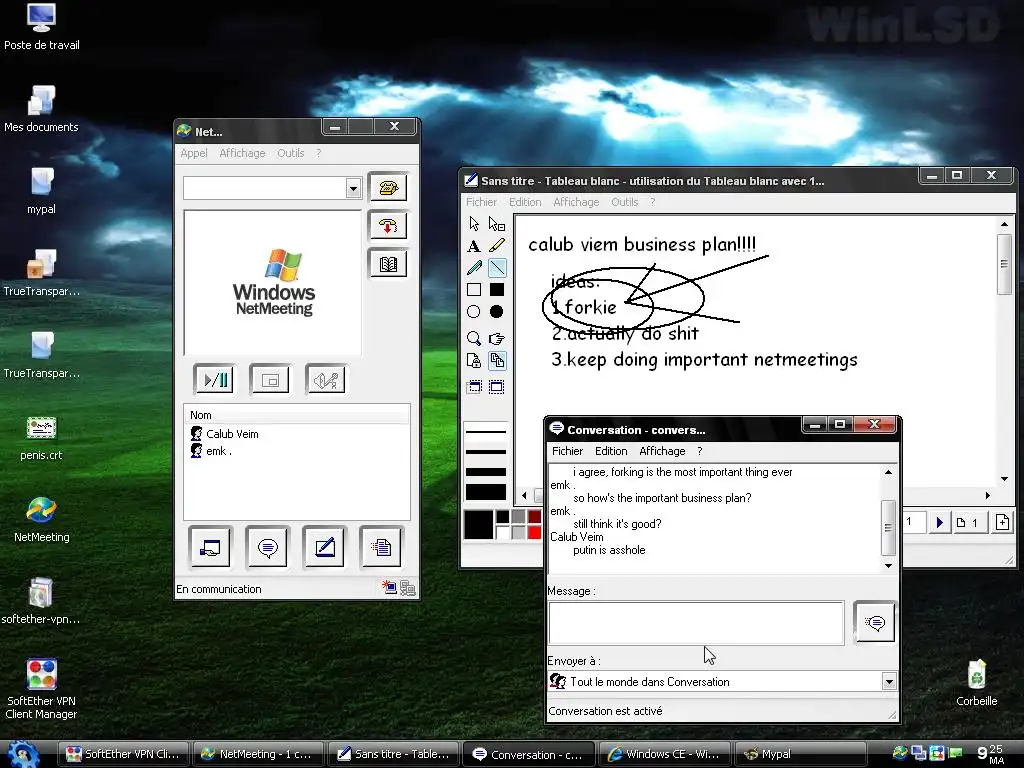Select the Remote Pointer selection tool

tap(497, 224)
